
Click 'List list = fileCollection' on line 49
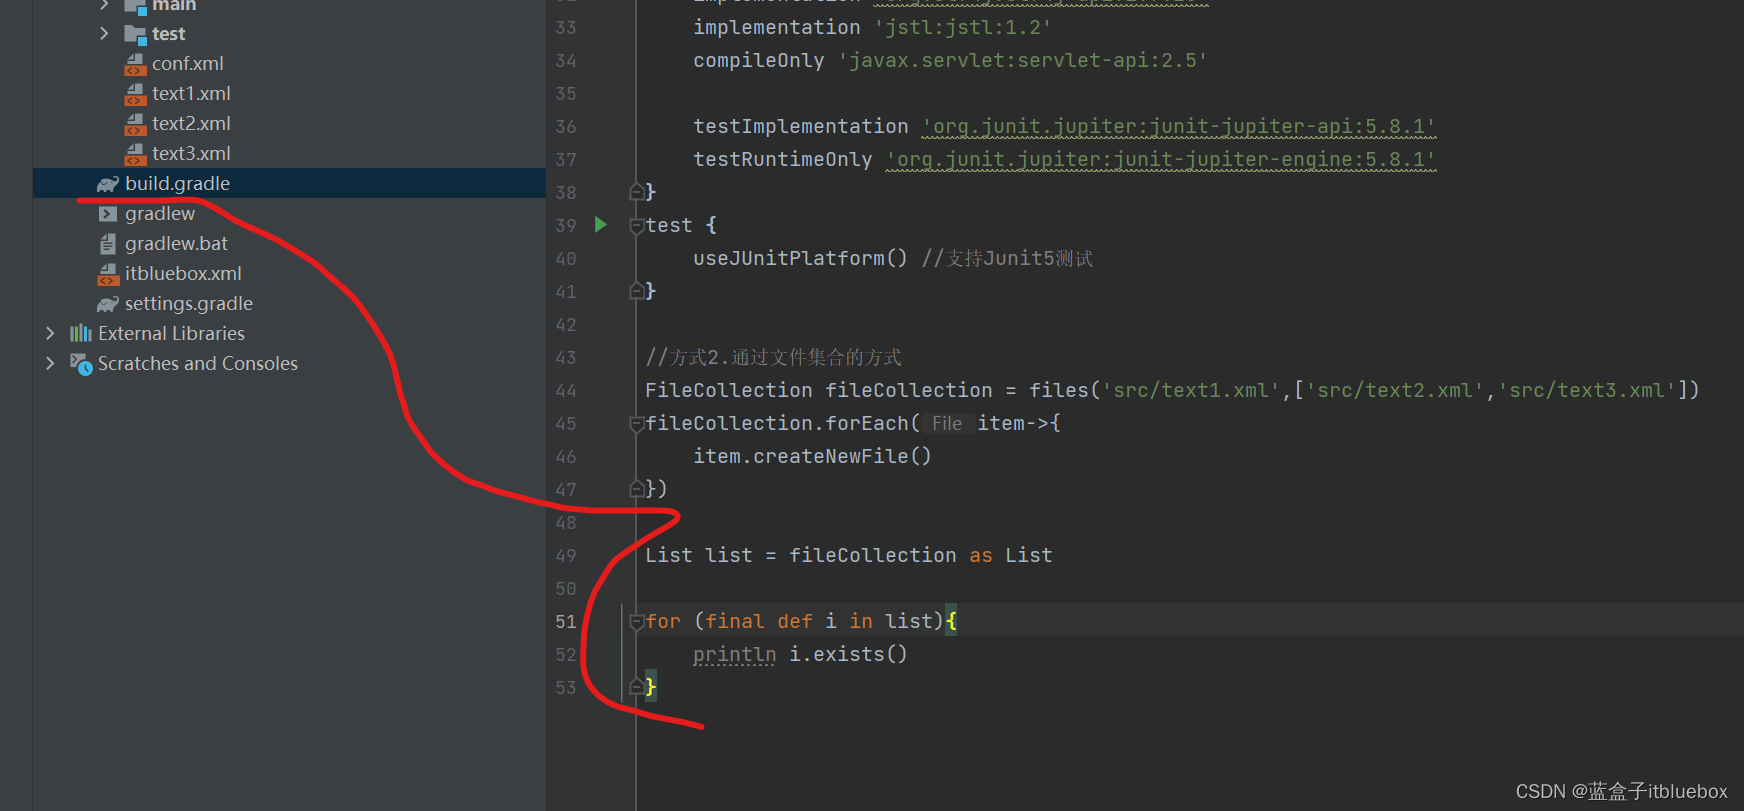[801, 555]
